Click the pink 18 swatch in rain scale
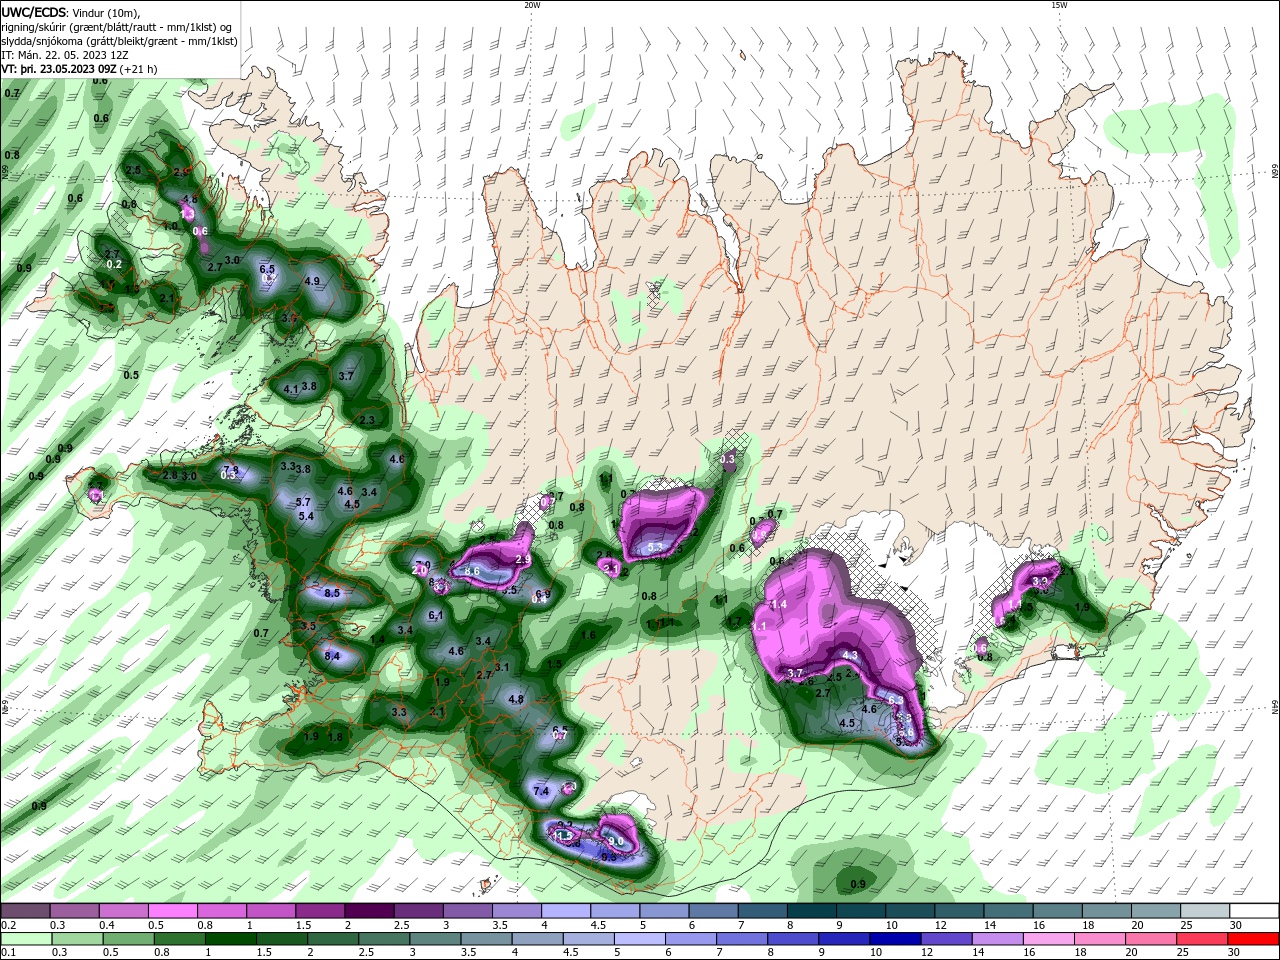Image resolution: width=1280 pixels, height=960 pixels. click(x=1100, y=939)
